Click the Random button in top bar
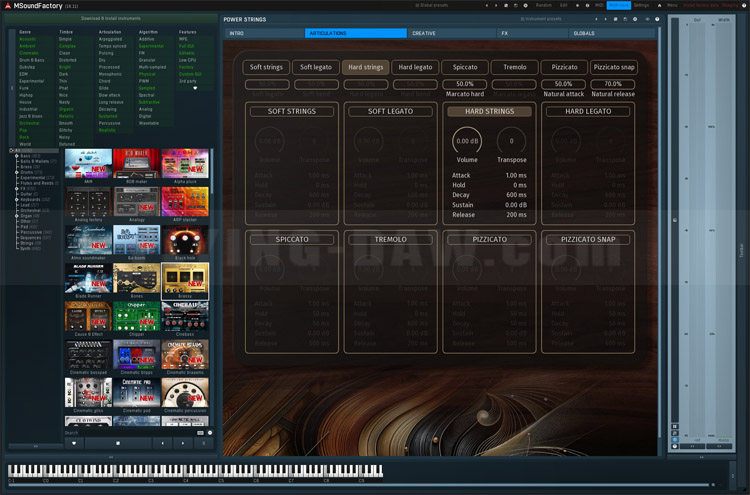 [x=543, y=5]
